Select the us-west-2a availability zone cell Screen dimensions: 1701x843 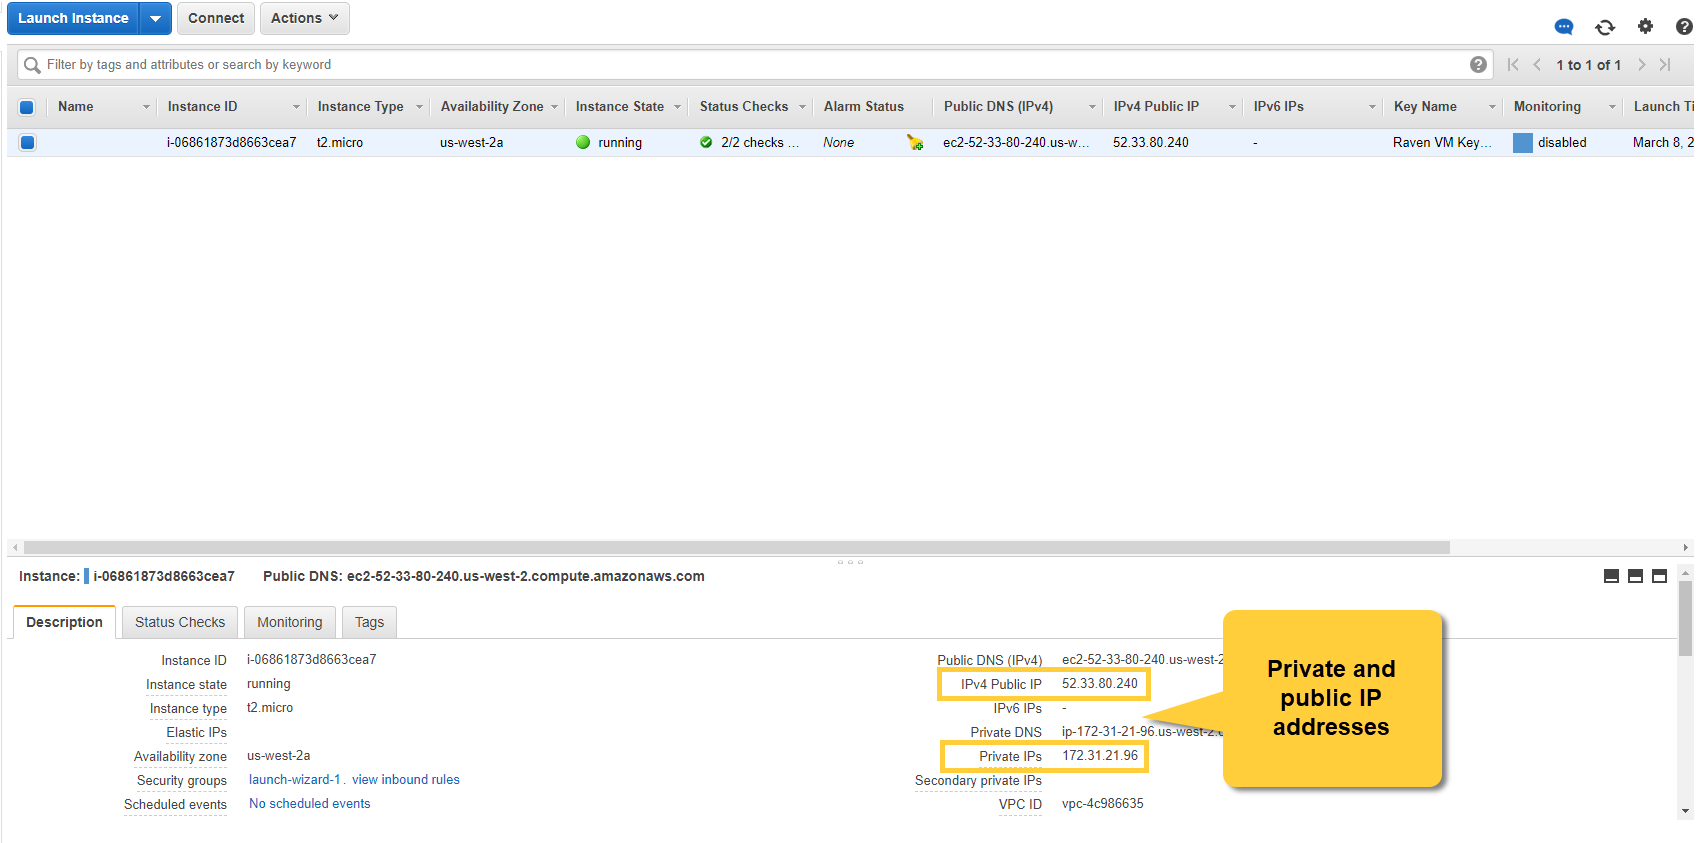point(472,142)
